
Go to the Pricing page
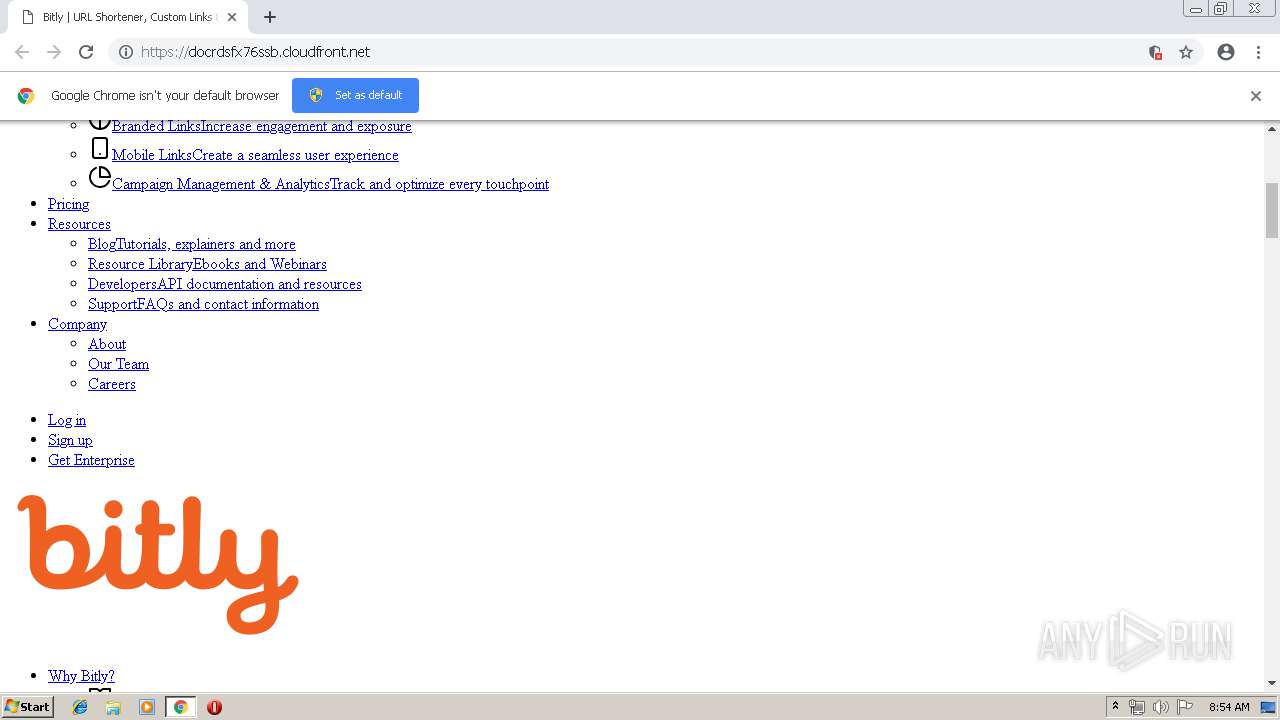68,204
